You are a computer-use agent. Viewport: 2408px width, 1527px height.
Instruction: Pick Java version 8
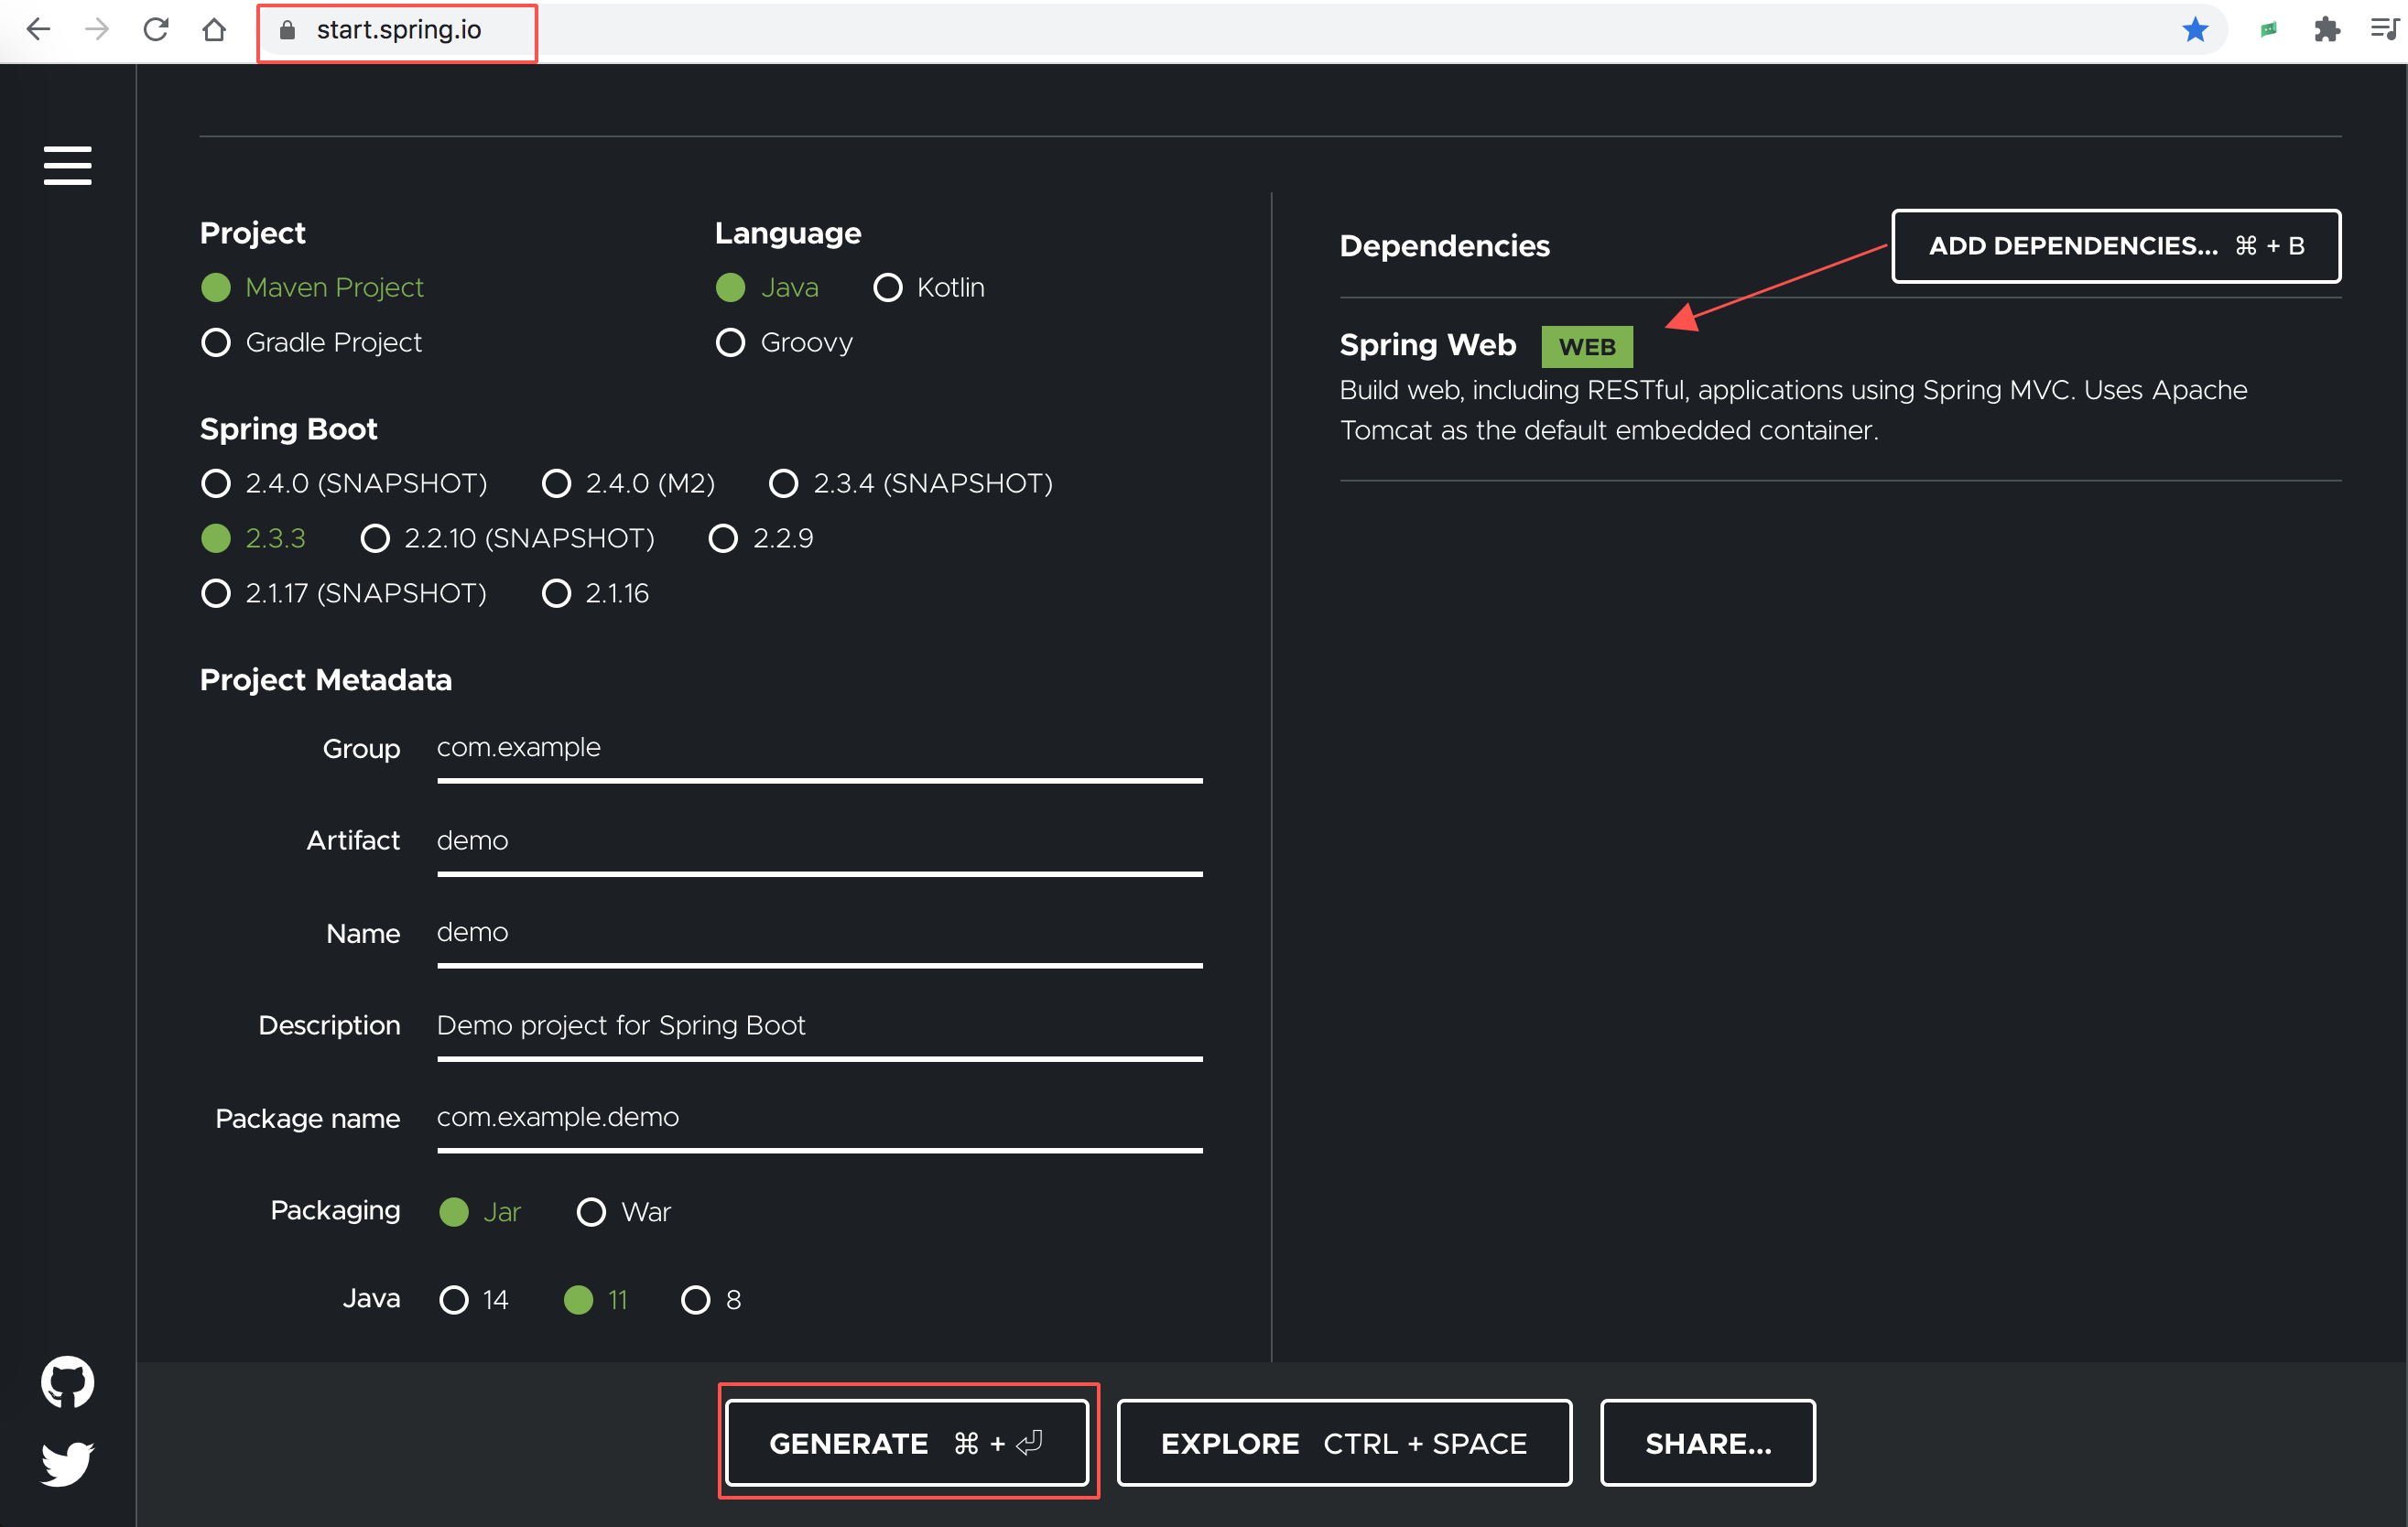(695, 1300)
